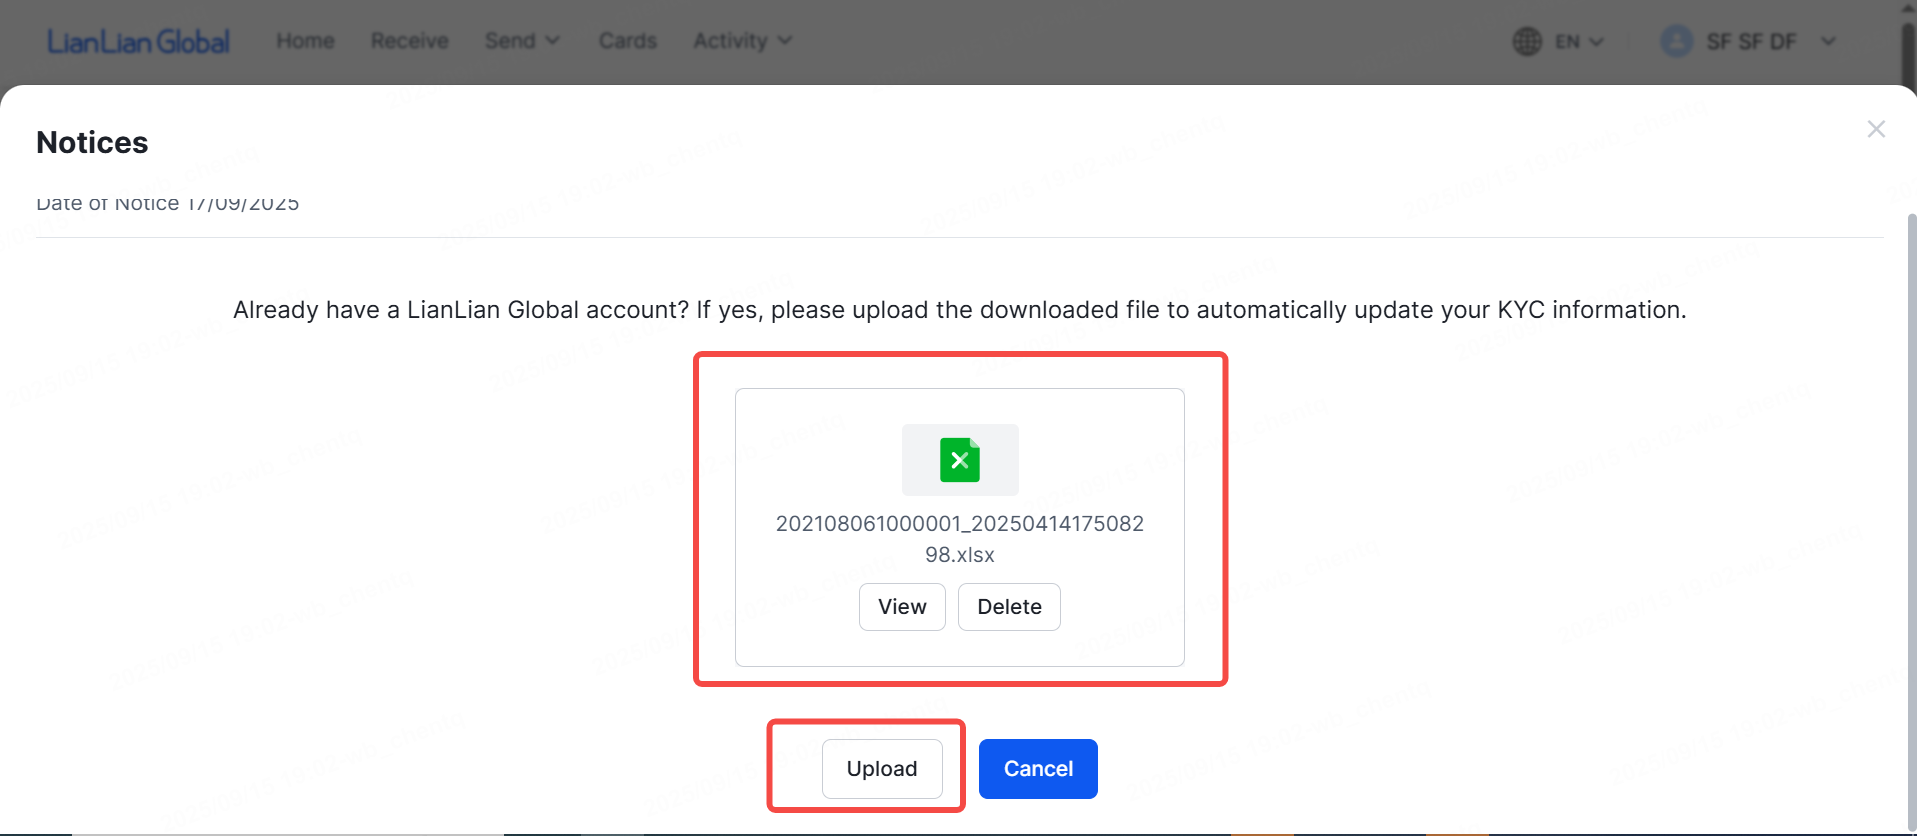Expand the Activity dropdown menu
The image size is (1917, 836).
[742, 41]
